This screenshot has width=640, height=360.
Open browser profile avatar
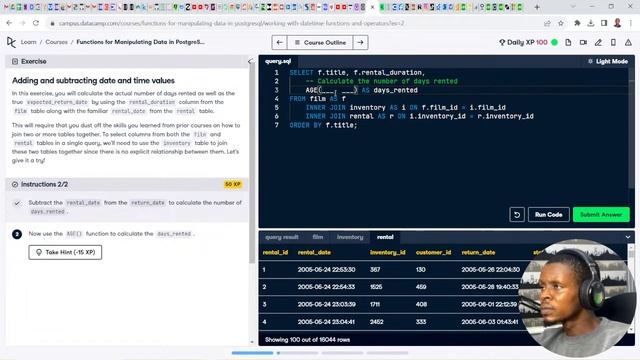point(618,23)
